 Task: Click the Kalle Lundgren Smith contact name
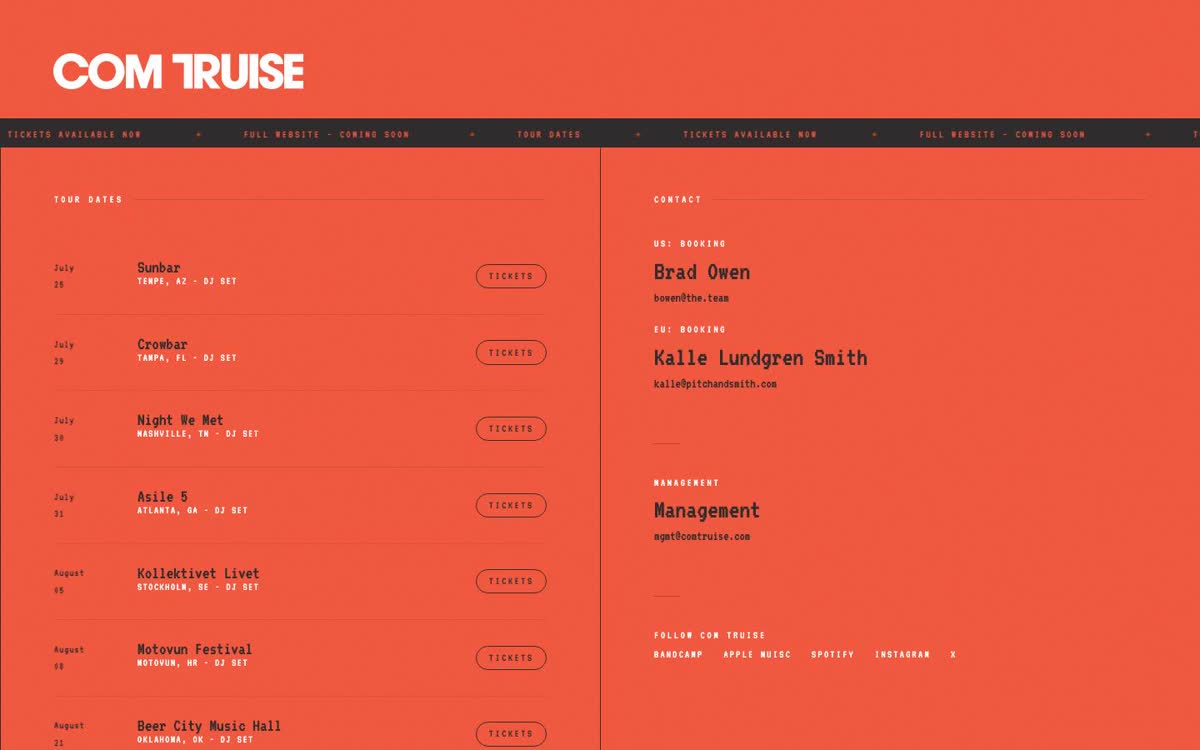point(760,358)
